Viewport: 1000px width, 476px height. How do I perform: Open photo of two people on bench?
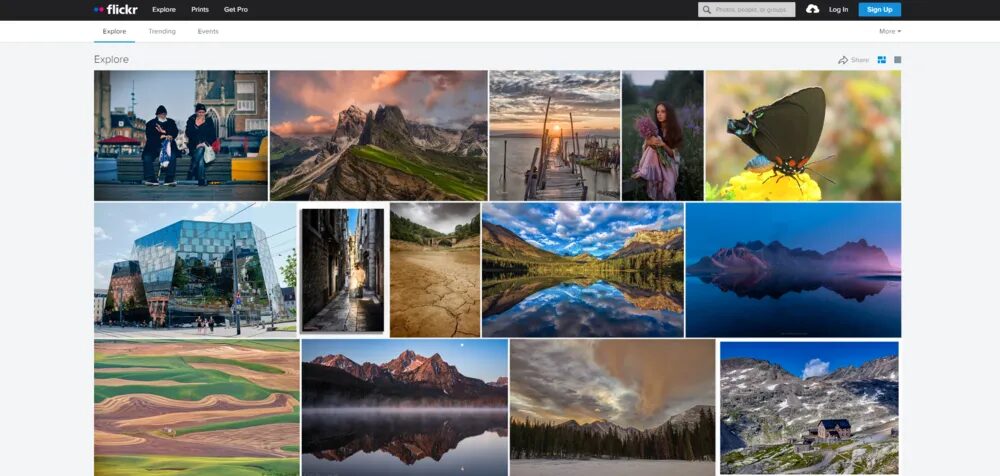pyautogui.click(x=180, y=135)
